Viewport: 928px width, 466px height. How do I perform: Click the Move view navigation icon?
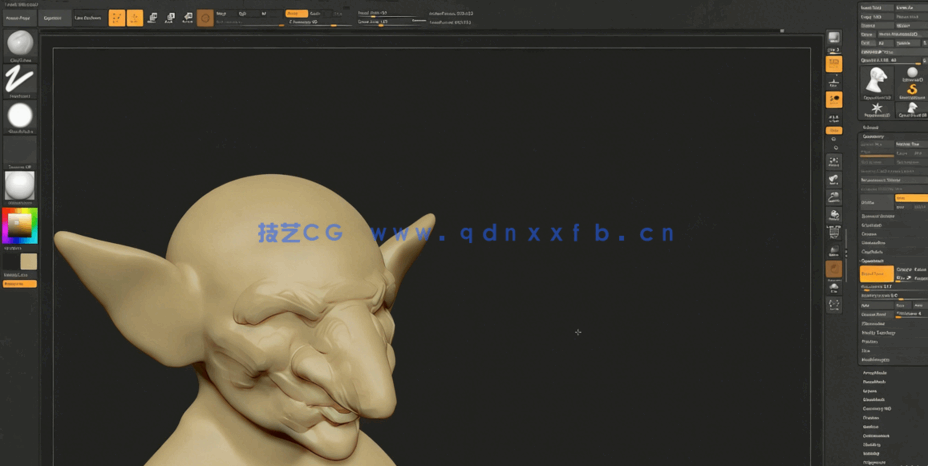click(x=834, y=179)
